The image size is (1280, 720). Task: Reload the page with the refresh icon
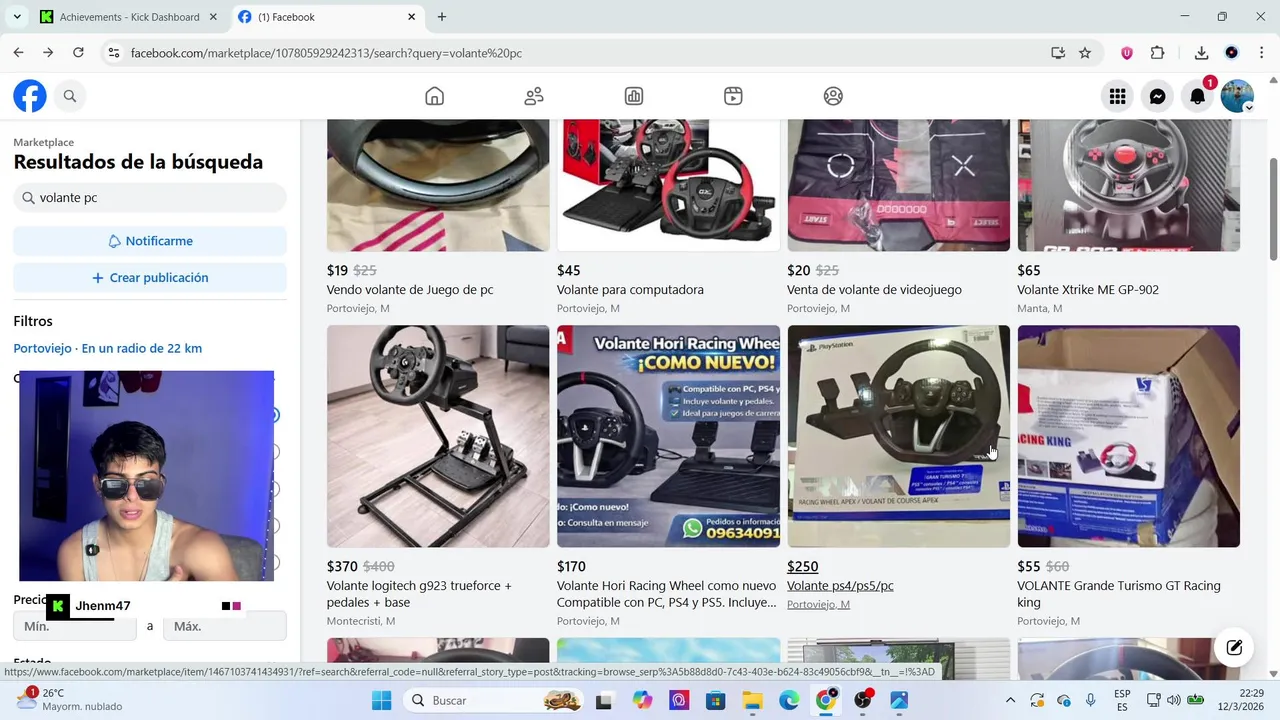[x=78, y=53]
